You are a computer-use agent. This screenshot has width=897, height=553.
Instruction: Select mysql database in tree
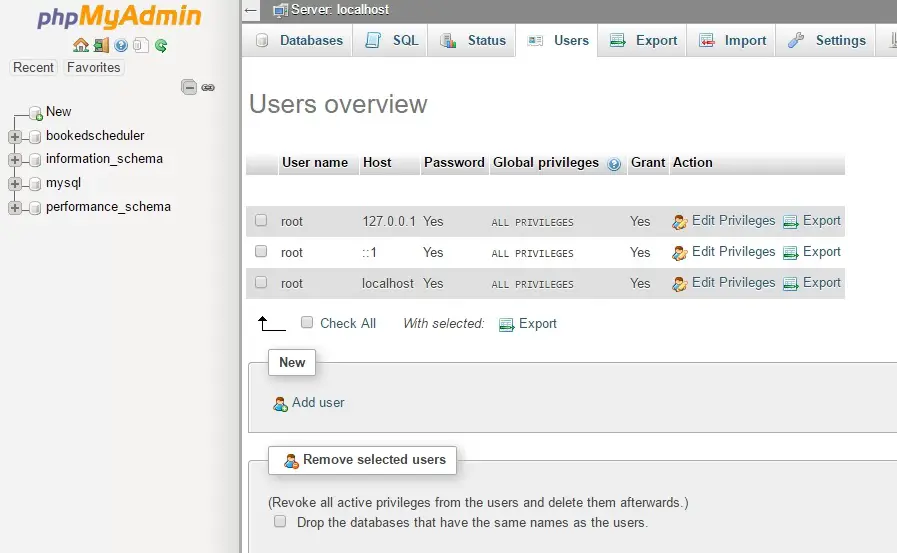tap(63, 183)
